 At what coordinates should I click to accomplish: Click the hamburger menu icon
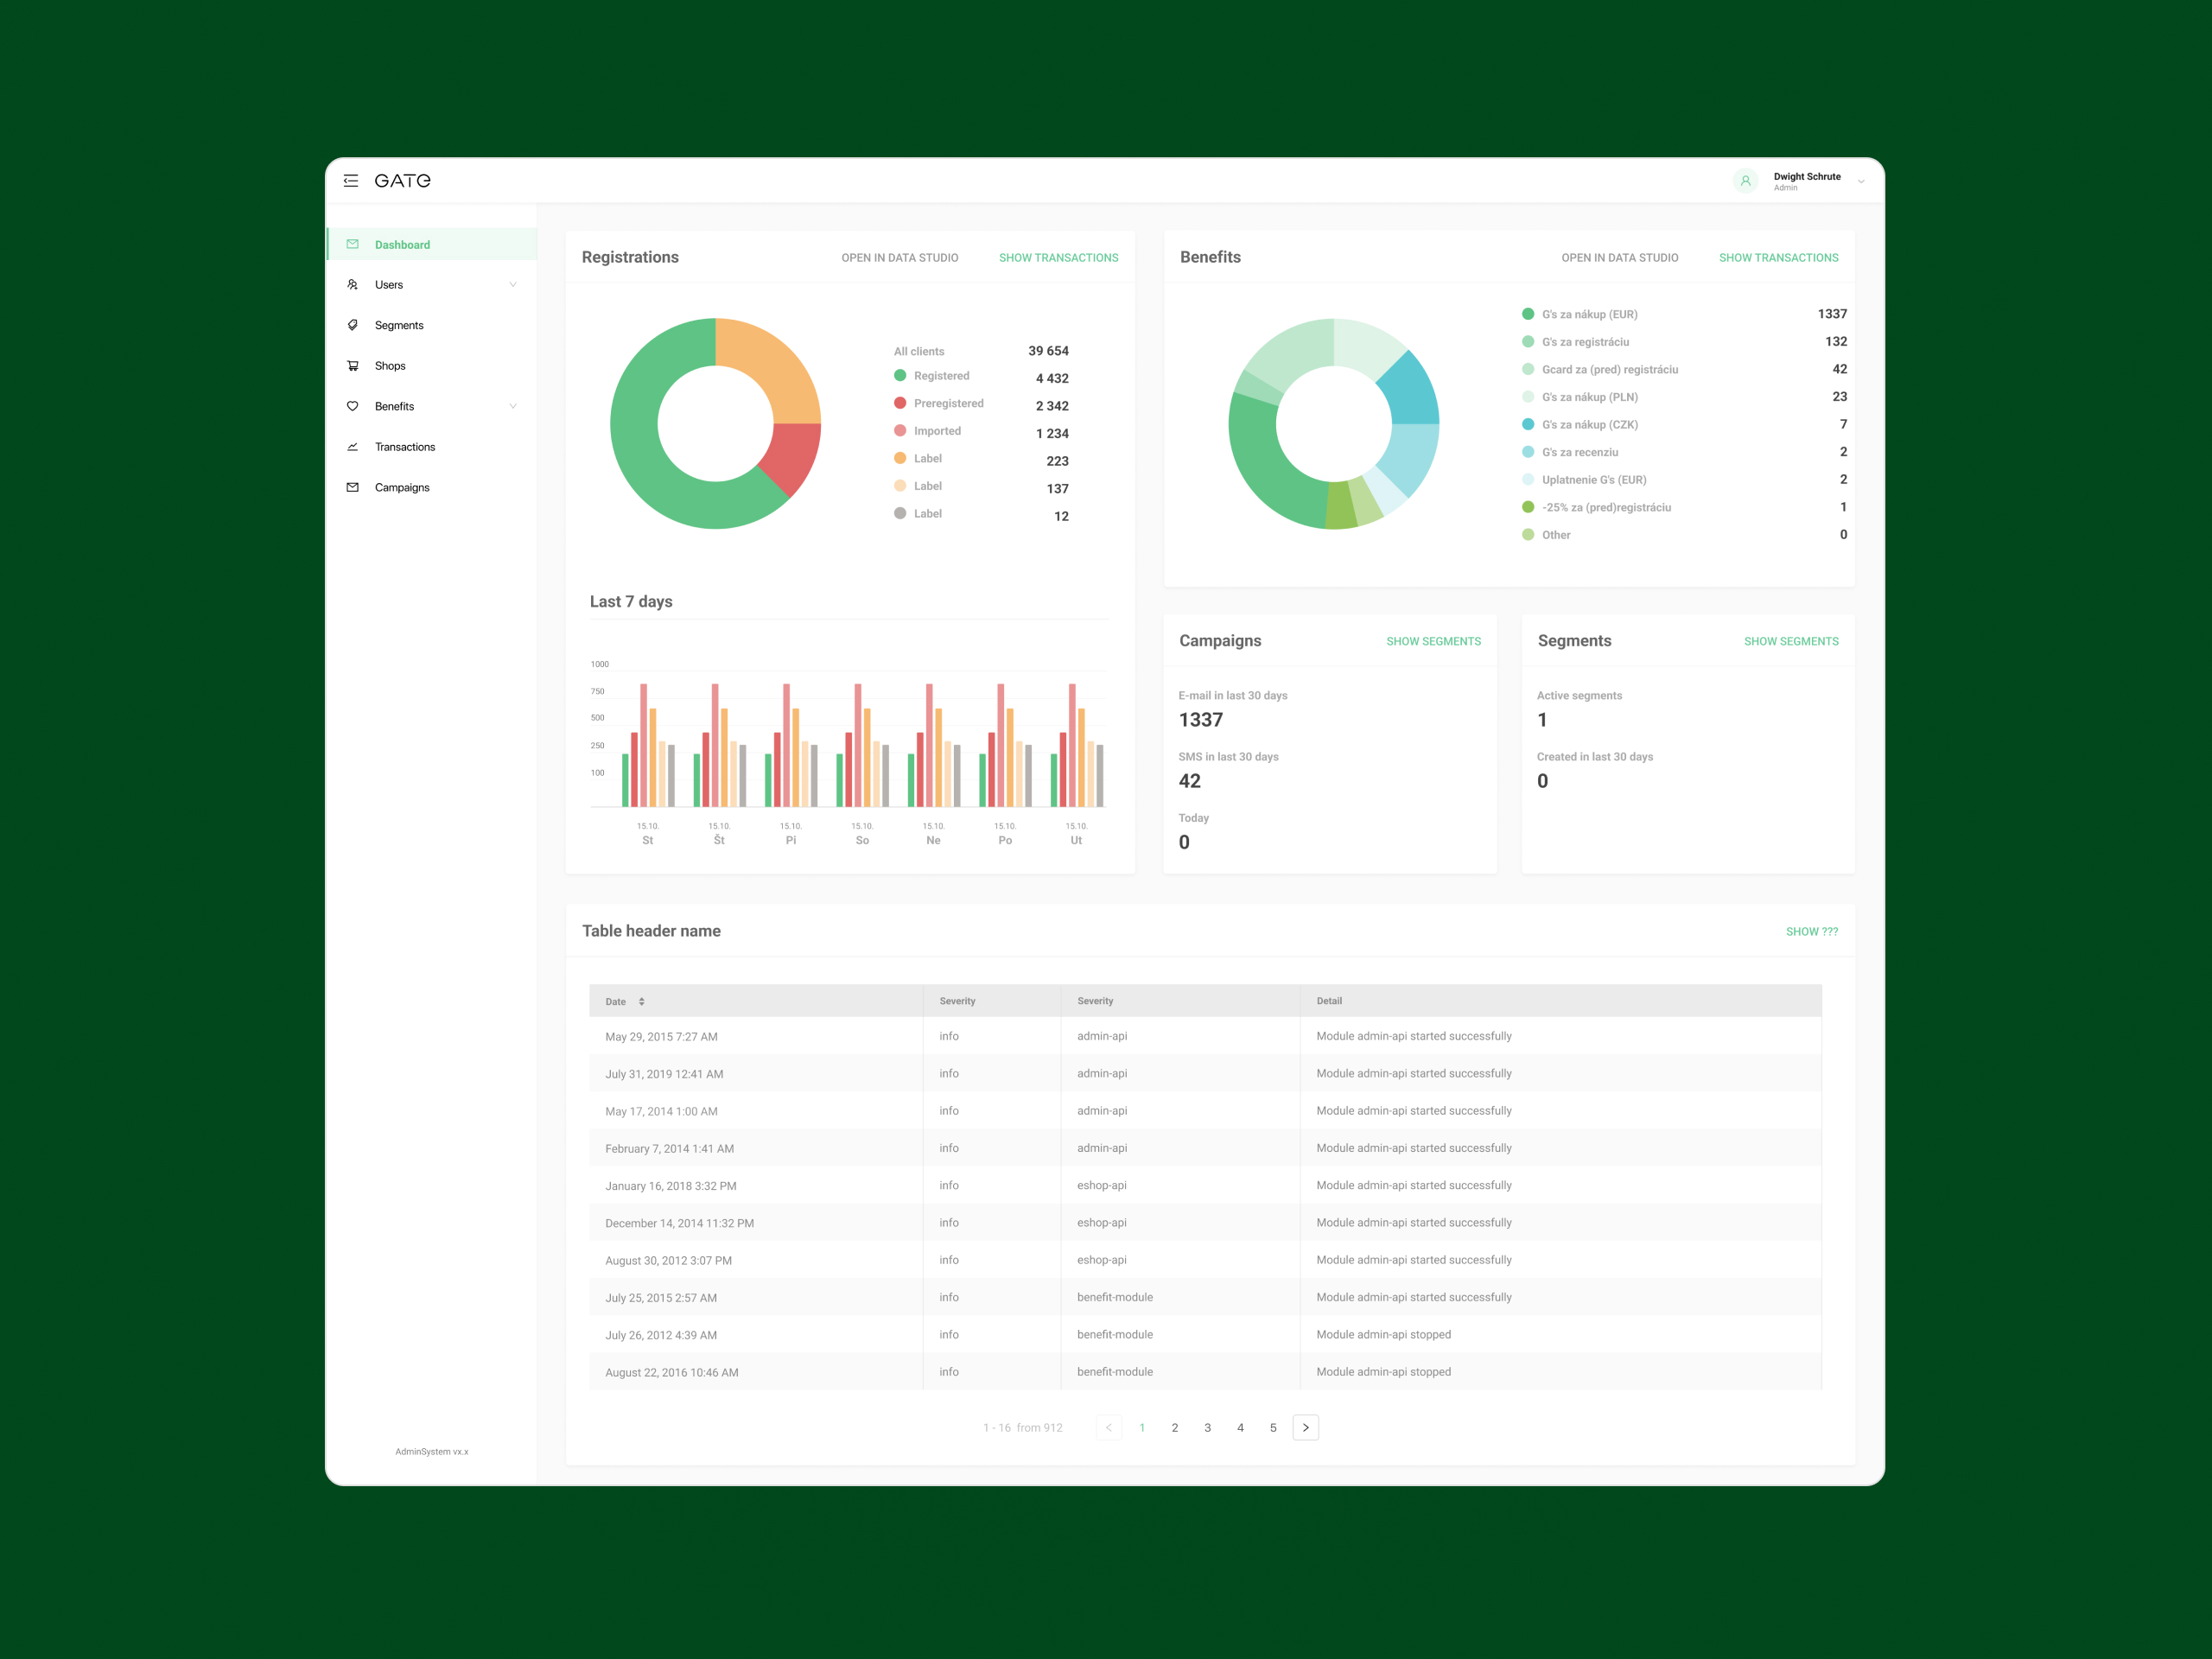351,181
